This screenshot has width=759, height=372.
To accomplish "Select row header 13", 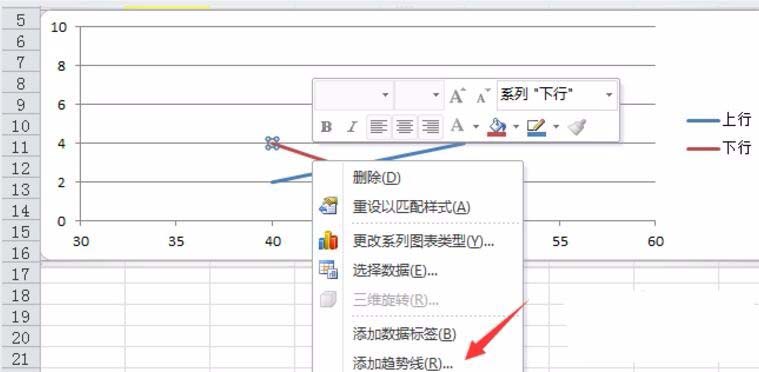I will click(20, 190).
